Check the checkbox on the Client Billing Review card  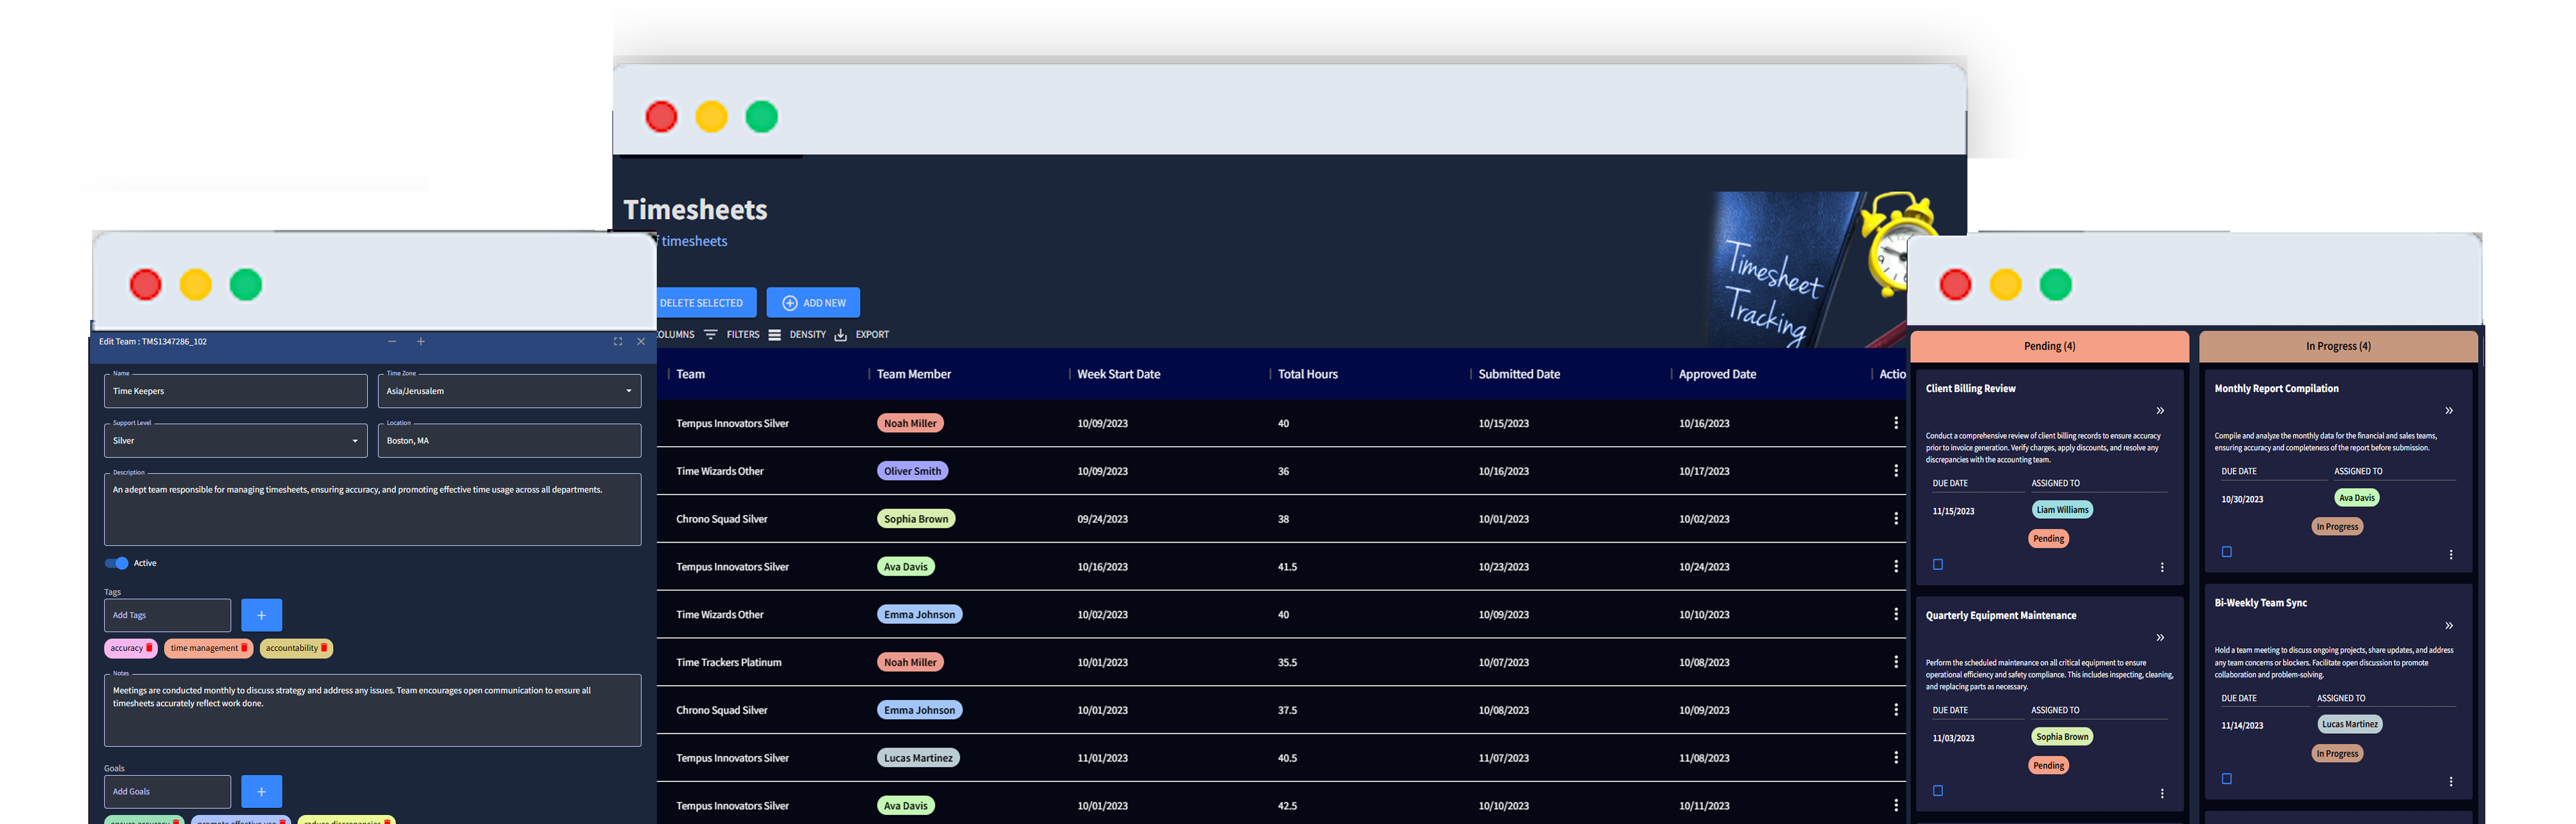[x=1937, y=564]
